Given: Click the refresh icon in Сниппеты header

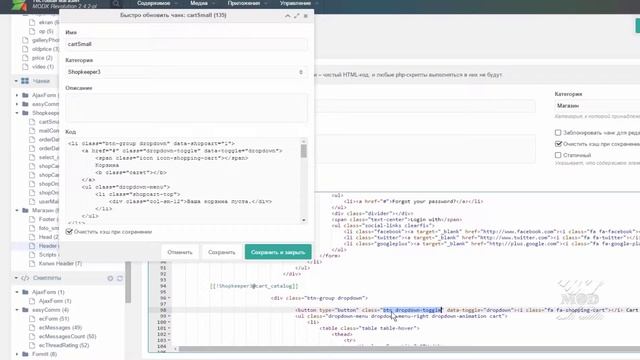Looking at the screenshot, I should click(120, 278).
